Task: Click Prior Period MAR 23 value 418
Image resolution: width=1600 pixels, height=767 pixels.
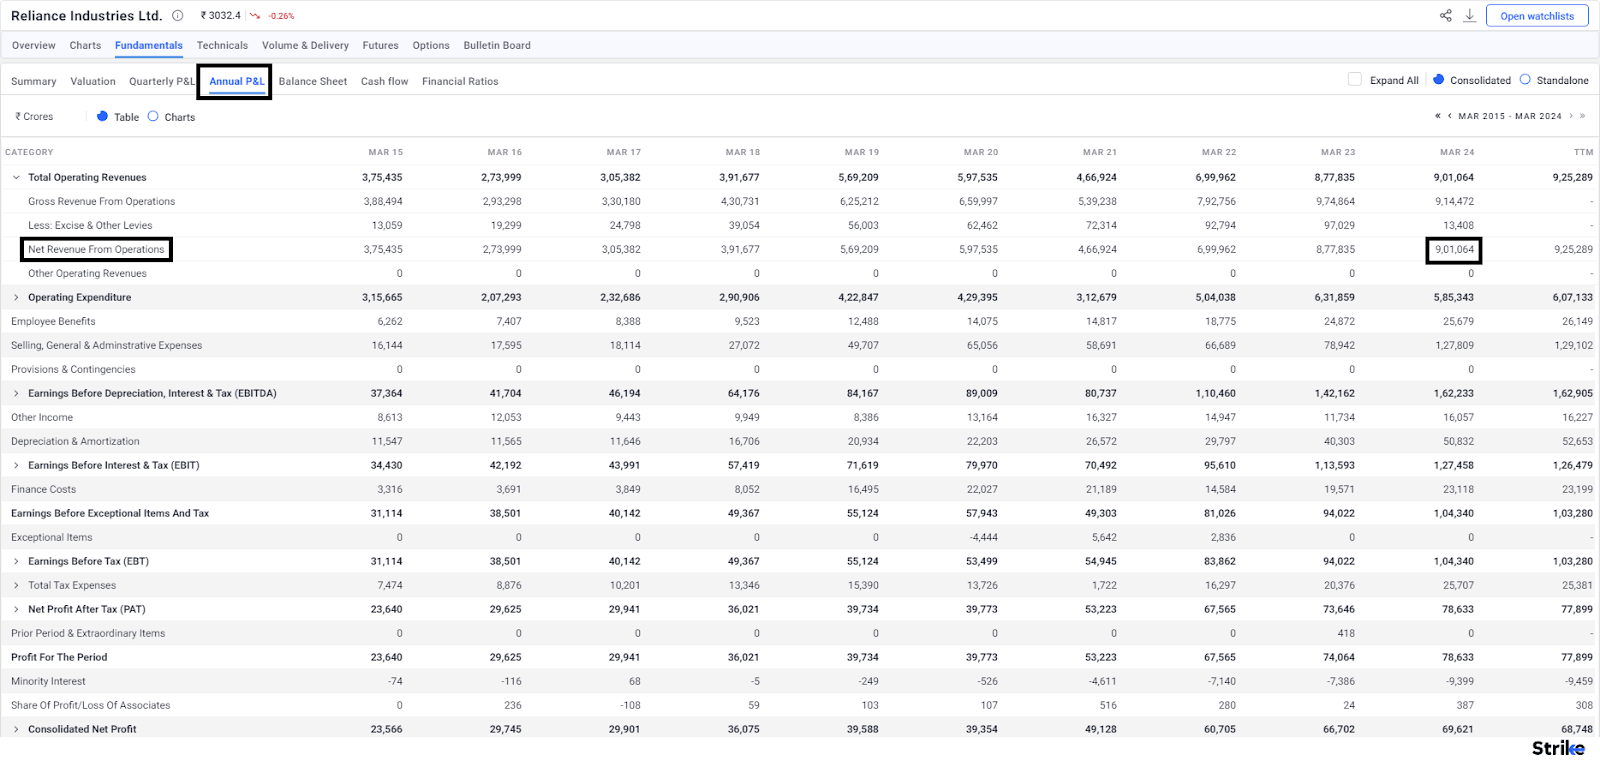Action: pyautogui.click(x=1347, y=633)
